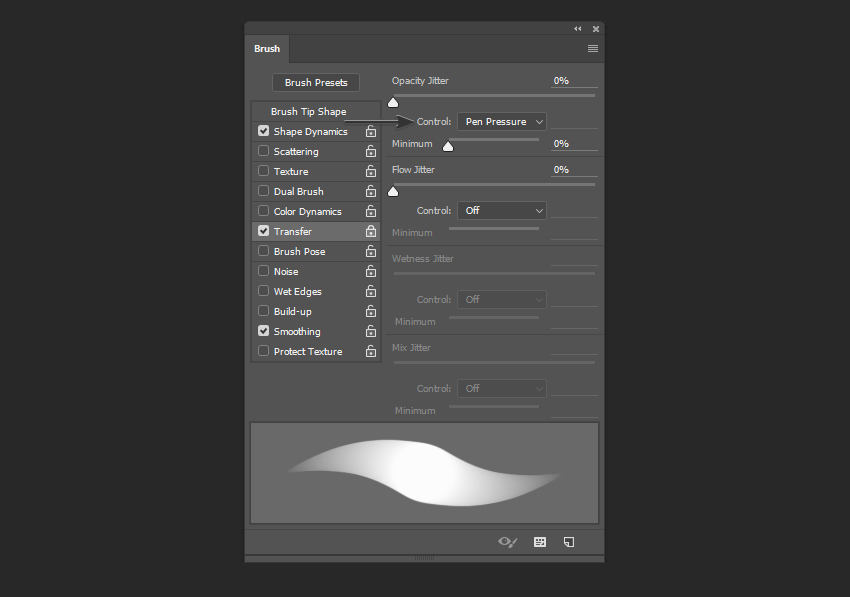
Task: Select the Scattering options row label
Action: [x=296, y=152]
